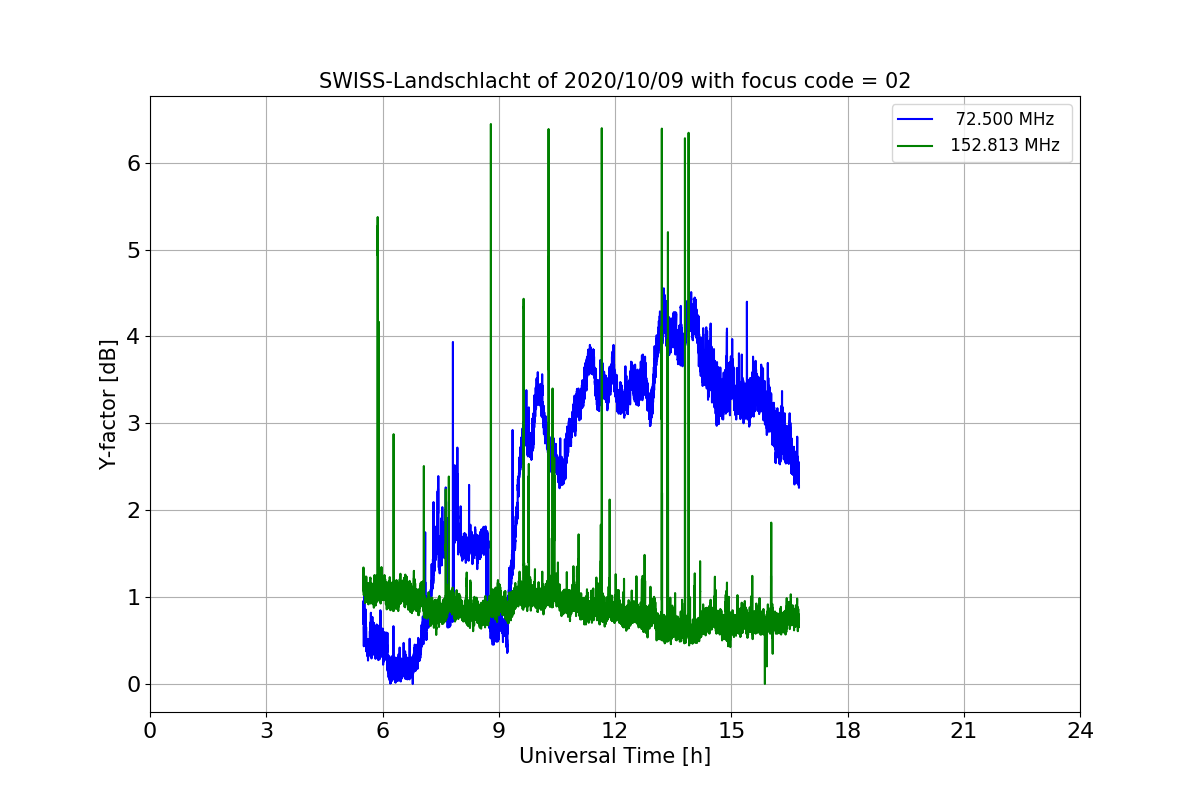Click the plot title mentioning SWISS-Landschlacht

(x=615, y=81)
